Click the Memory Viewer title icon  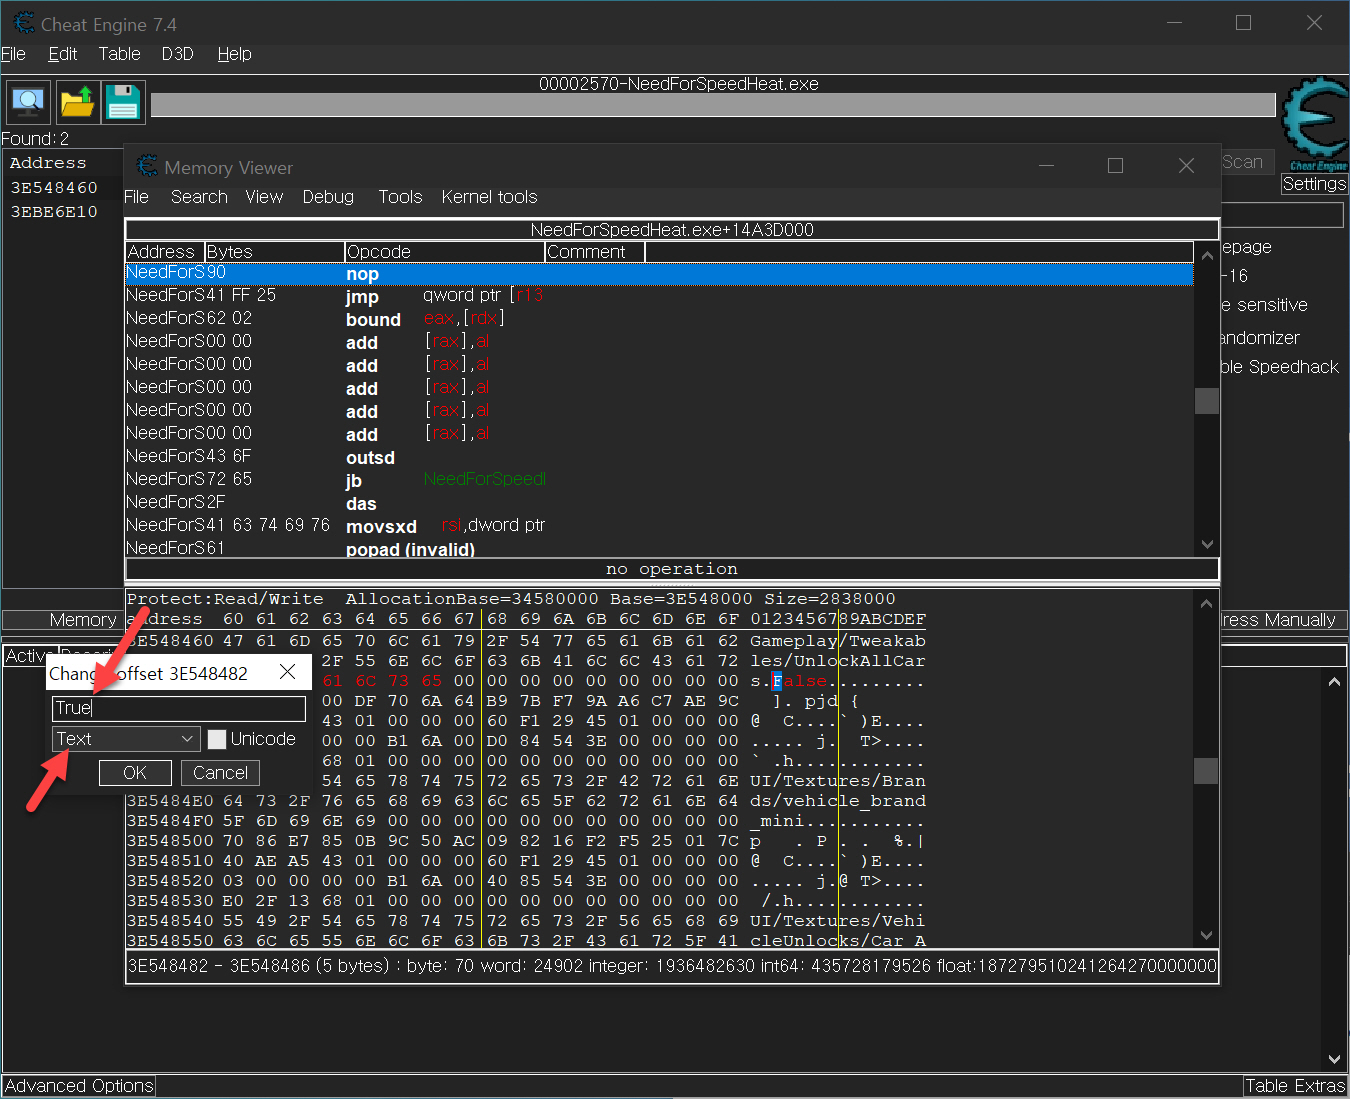coord(147,166)
